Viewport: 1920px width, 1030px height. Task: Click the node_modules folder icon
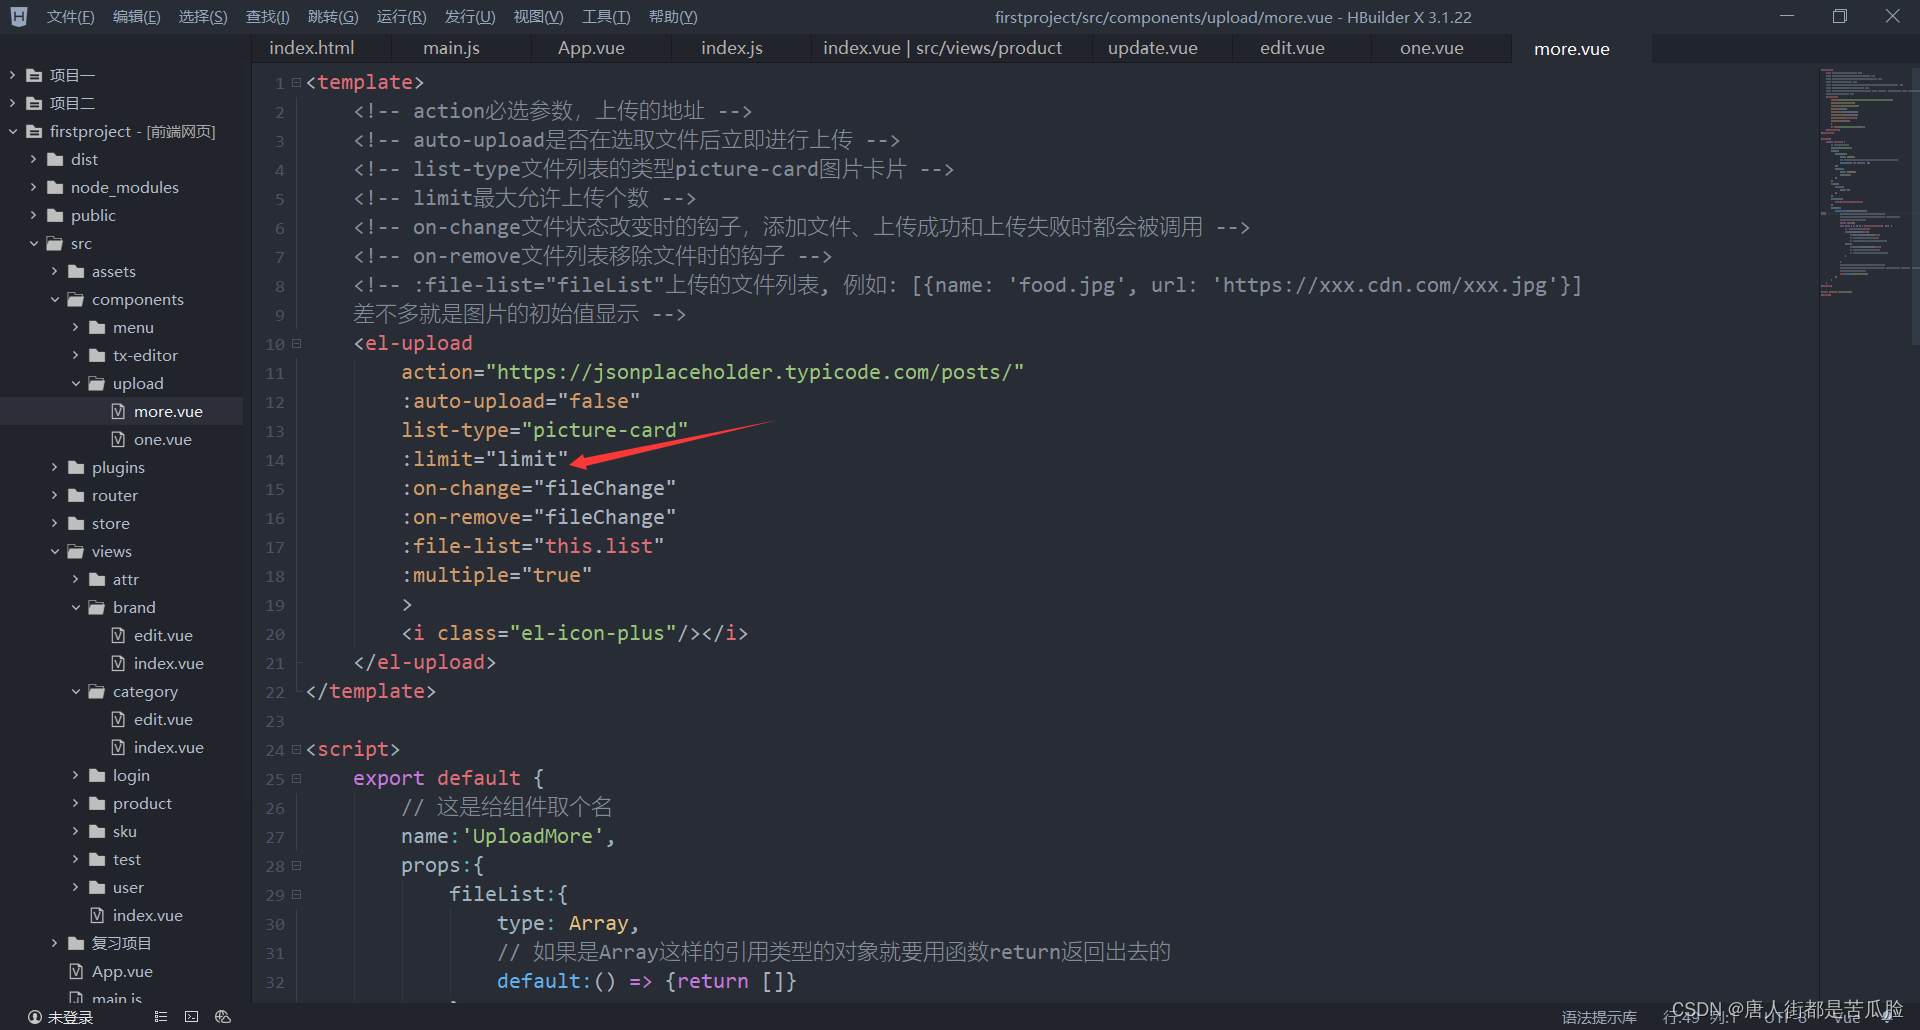(x=55, y=187)
